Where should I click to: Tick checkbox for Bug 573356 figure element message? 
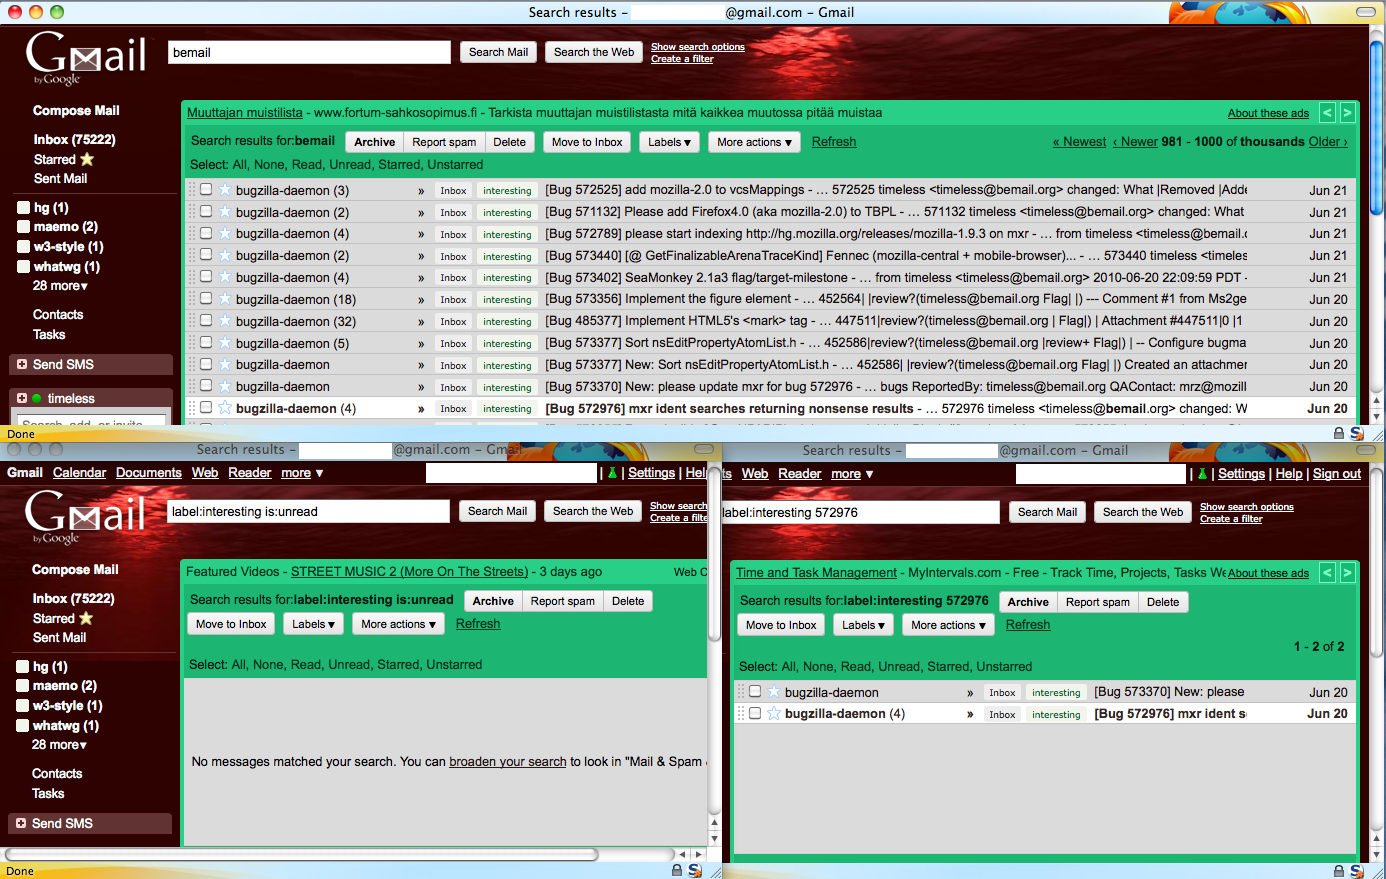click(206, 299)
